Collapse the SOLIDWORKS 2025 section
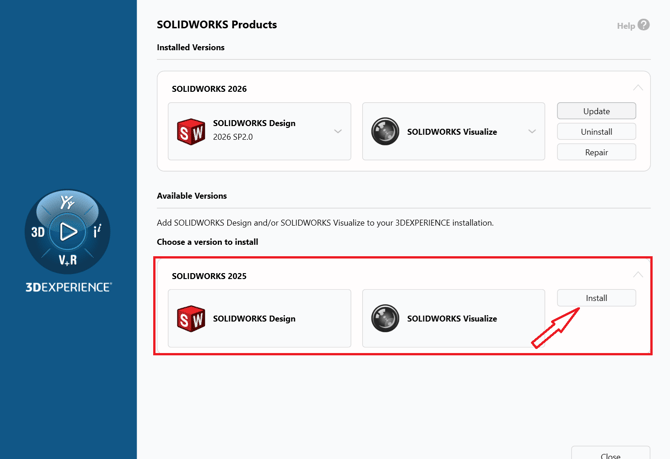670x459 pixels. click(638, 274)
